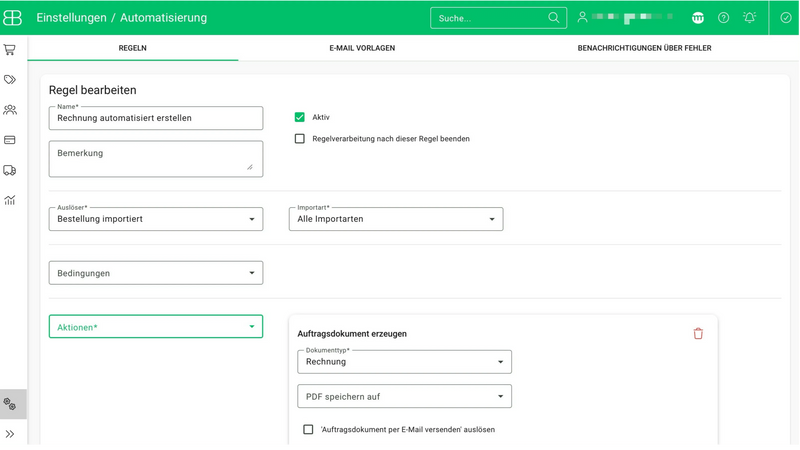The image size is (800, 450).
Task: Open the shopping cart orders sidebar icon
Action: (10, 49)
